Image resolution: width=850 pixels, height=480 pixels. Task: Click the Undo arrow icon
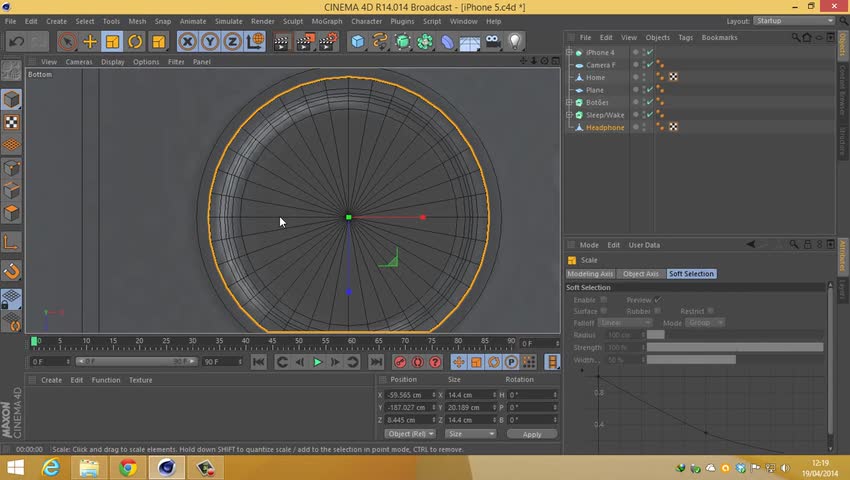16,41
